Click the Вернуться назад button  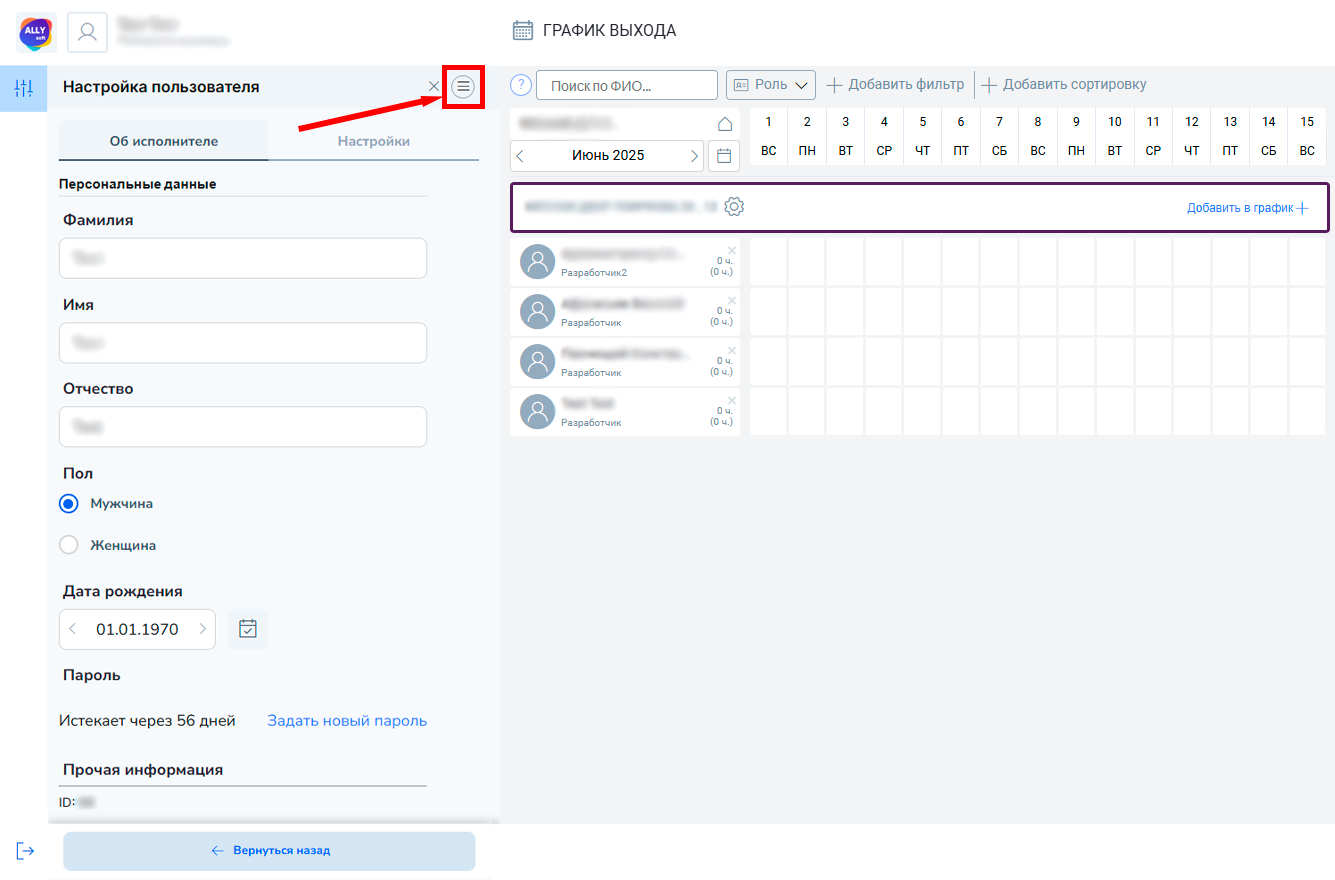270,851
